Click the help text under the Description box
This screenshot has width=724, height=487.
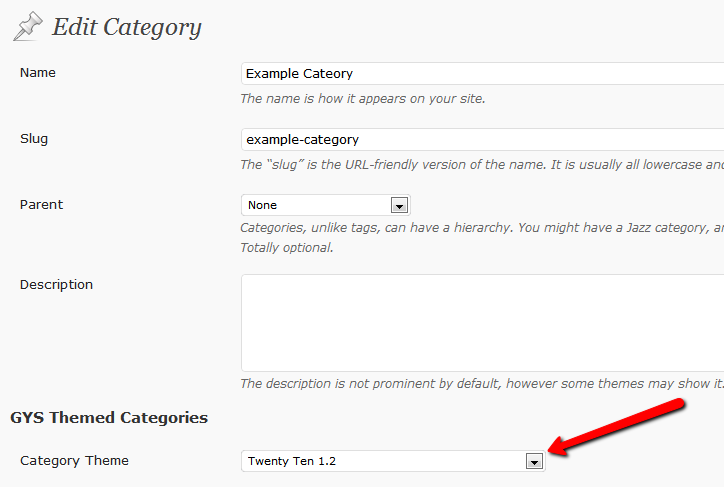click(482, 384)
